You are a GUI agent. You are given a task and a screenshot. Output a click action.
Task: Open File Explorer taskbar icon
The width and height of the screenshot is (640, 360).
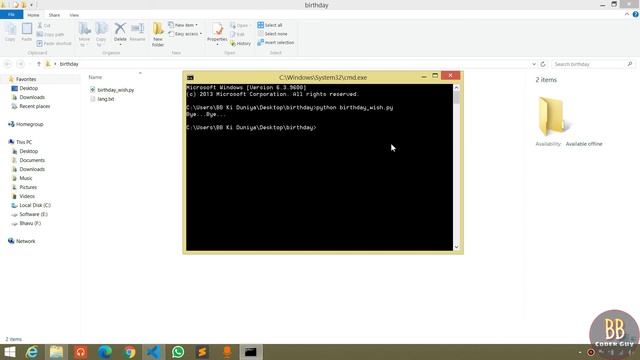point(56,352)
